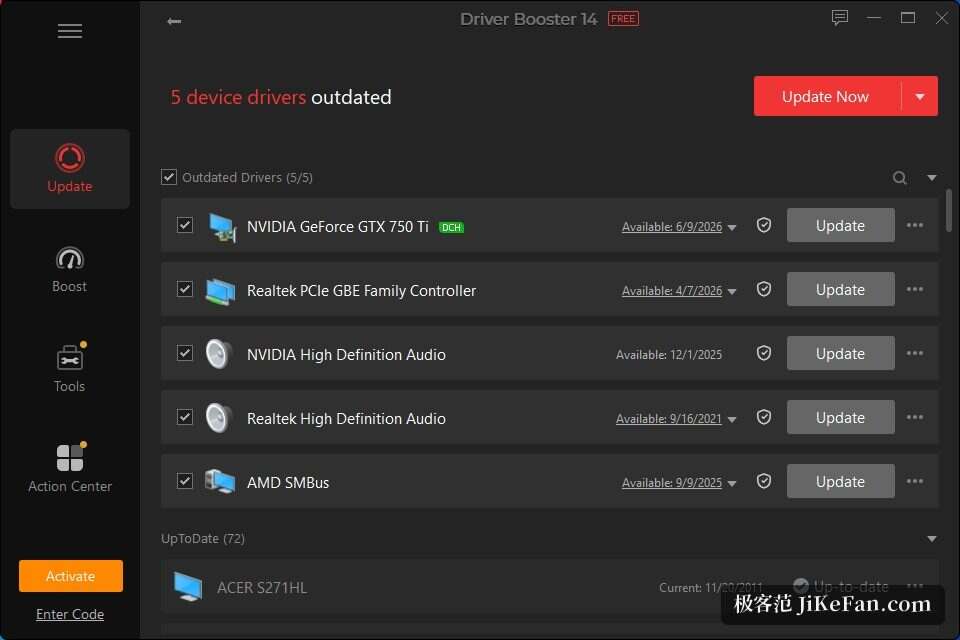Update the Realtek High Definition Audio driver

[840, 417]
